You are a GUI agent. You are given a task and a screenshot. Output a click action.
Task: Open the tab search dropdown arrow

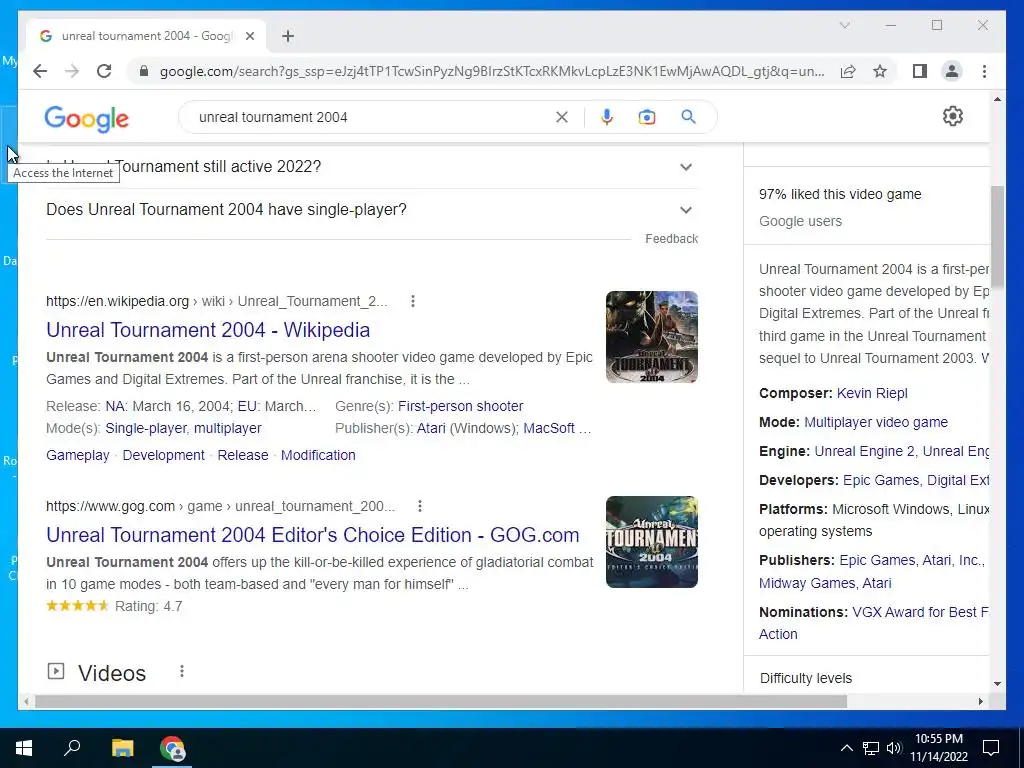pos(844,25)
